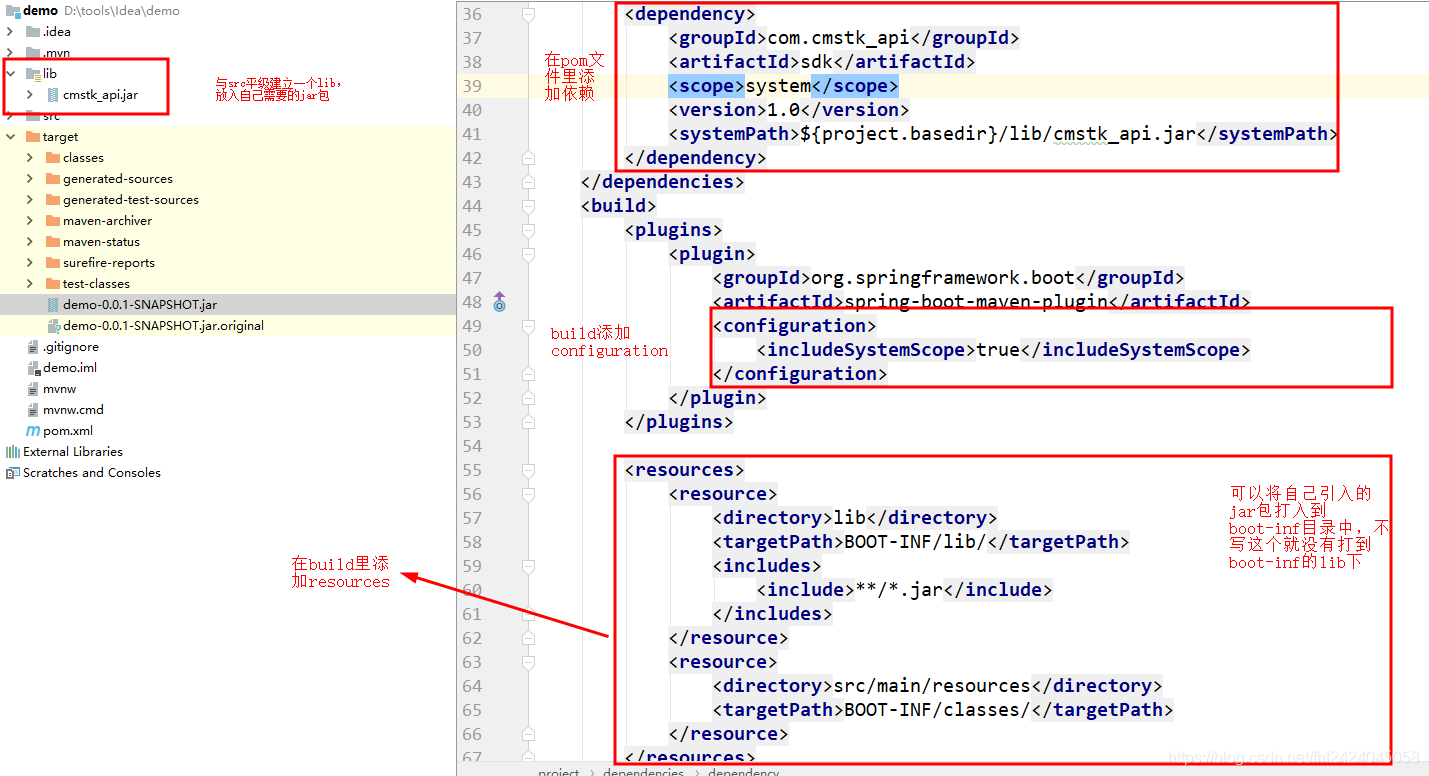Fold the second resource block at line 63
Image resolution: width=1429 pixels, height=776 pixels.
[x=528, y=662]
